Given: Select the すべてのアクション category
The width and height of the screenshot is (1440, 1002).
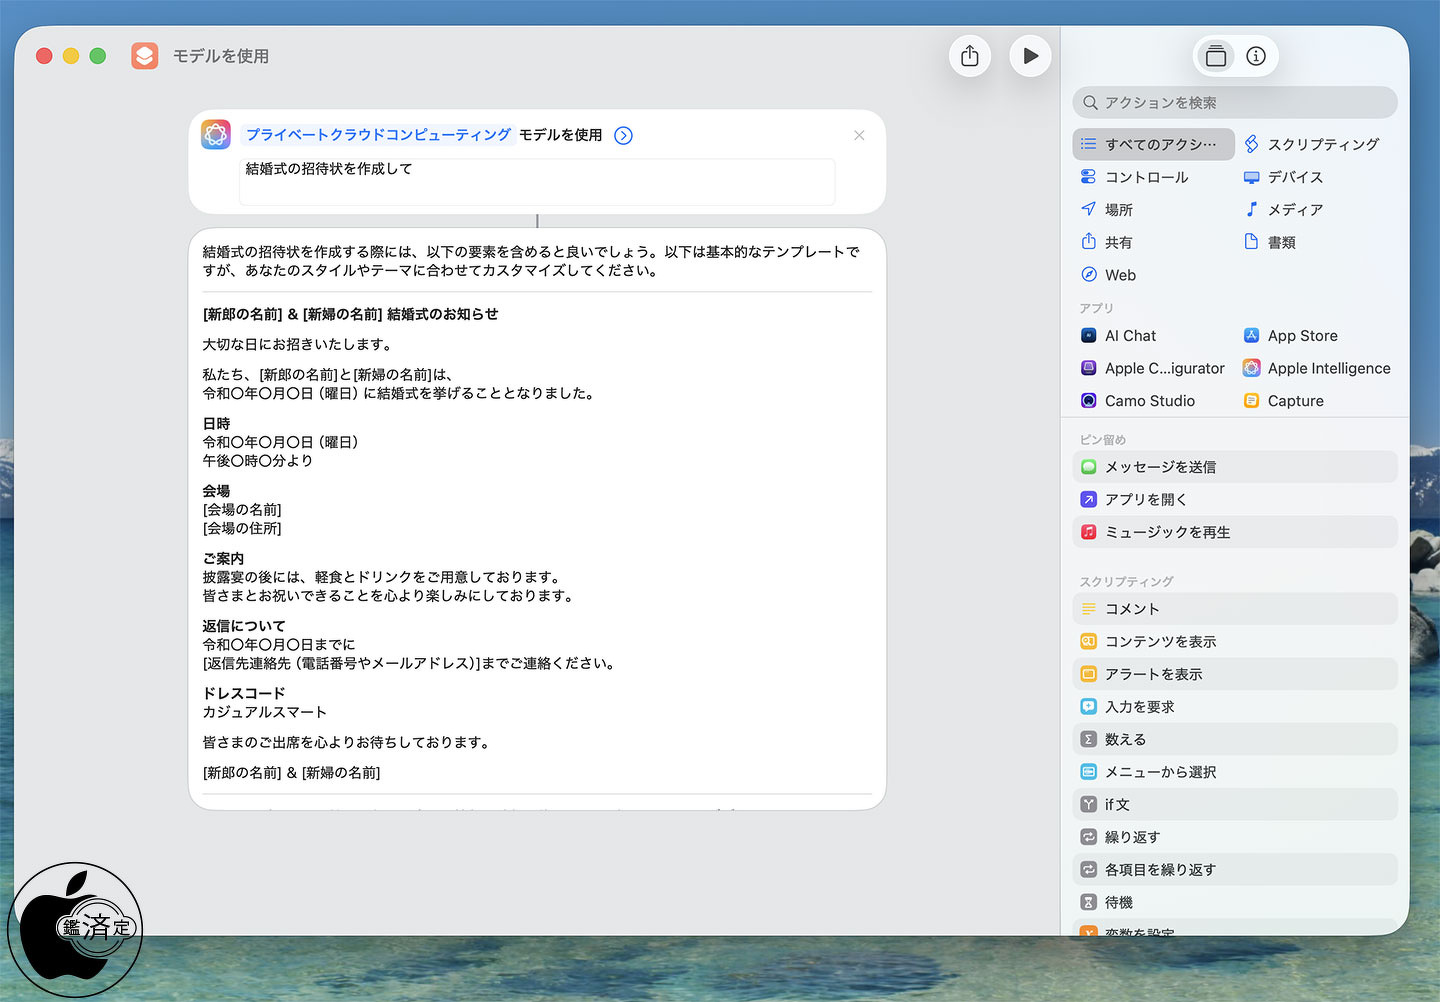Looking at the screenshot, I should click(1153, 144).
